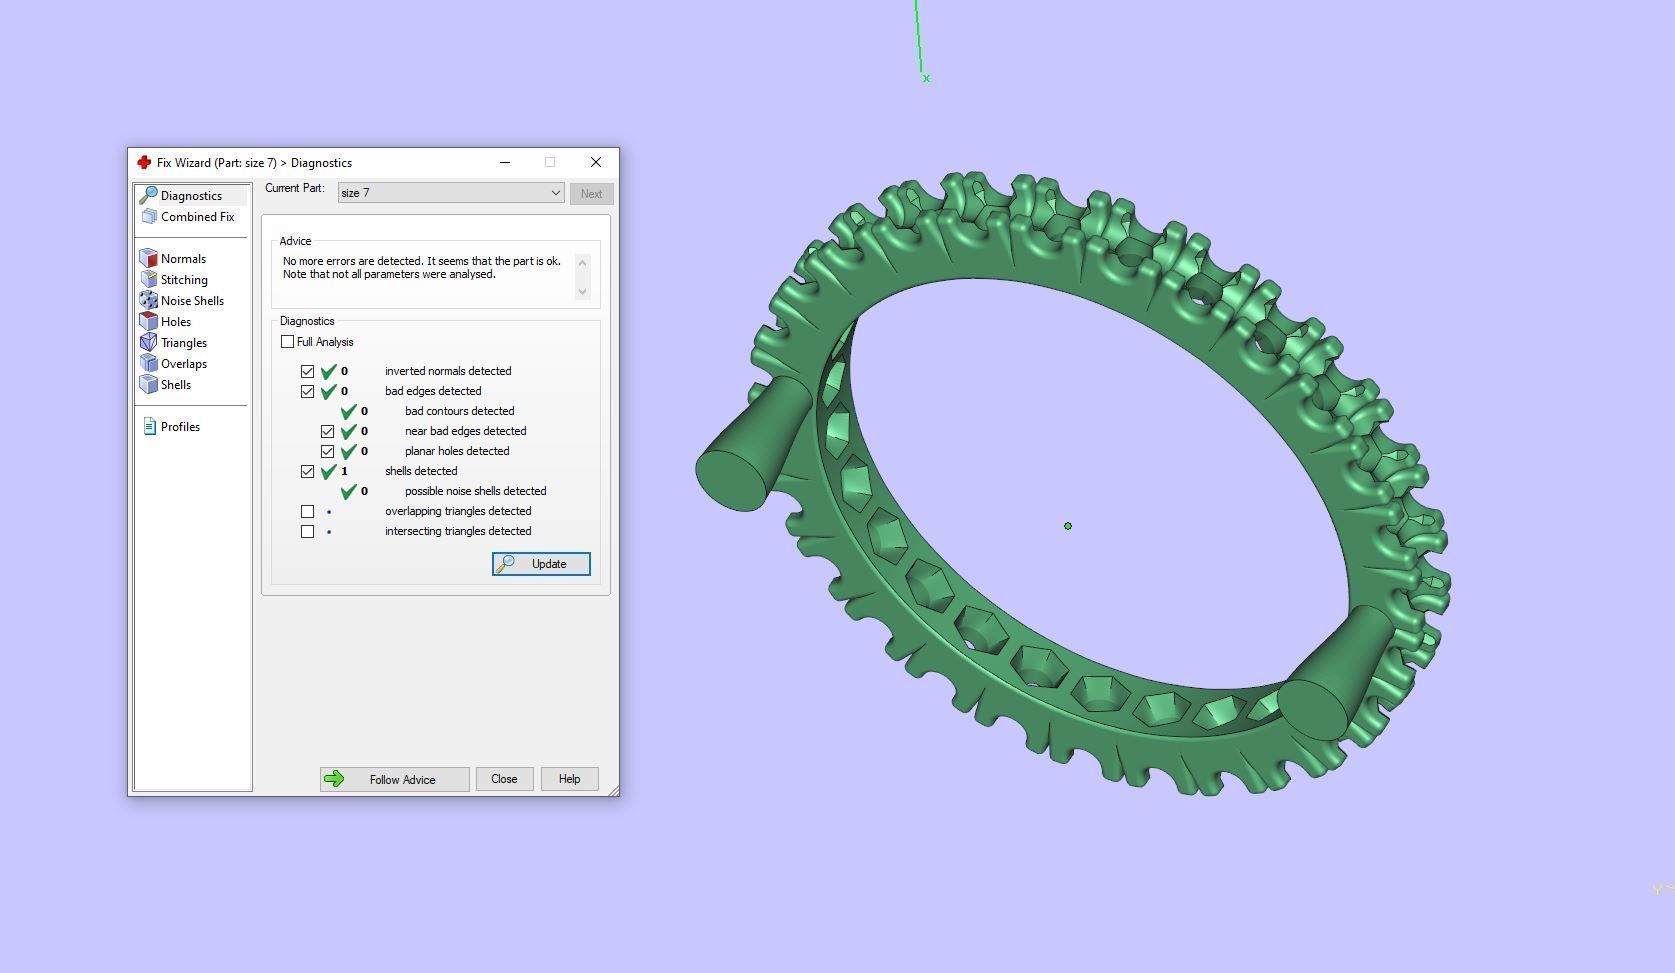Click the Diagnostics magnifier icon in sidebar
Image resolution: width=1675 pixels, height=973 pixels.
149,195
